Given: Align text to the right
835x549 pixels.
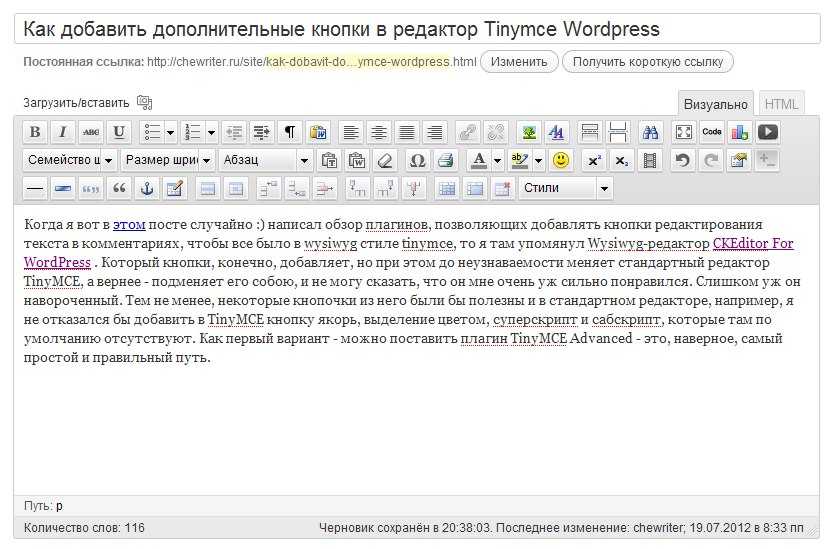Looking at the screenshot, I should [435, 132].
